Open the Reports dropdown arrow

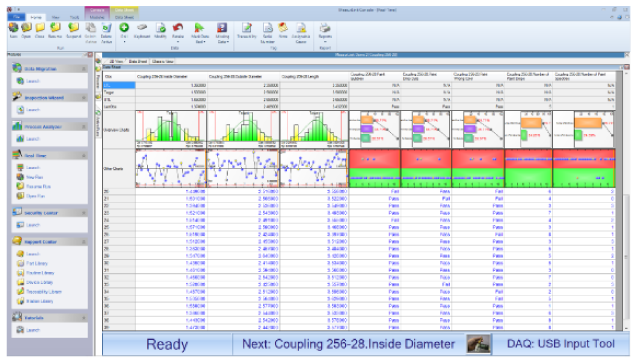(x=325, y=42)
